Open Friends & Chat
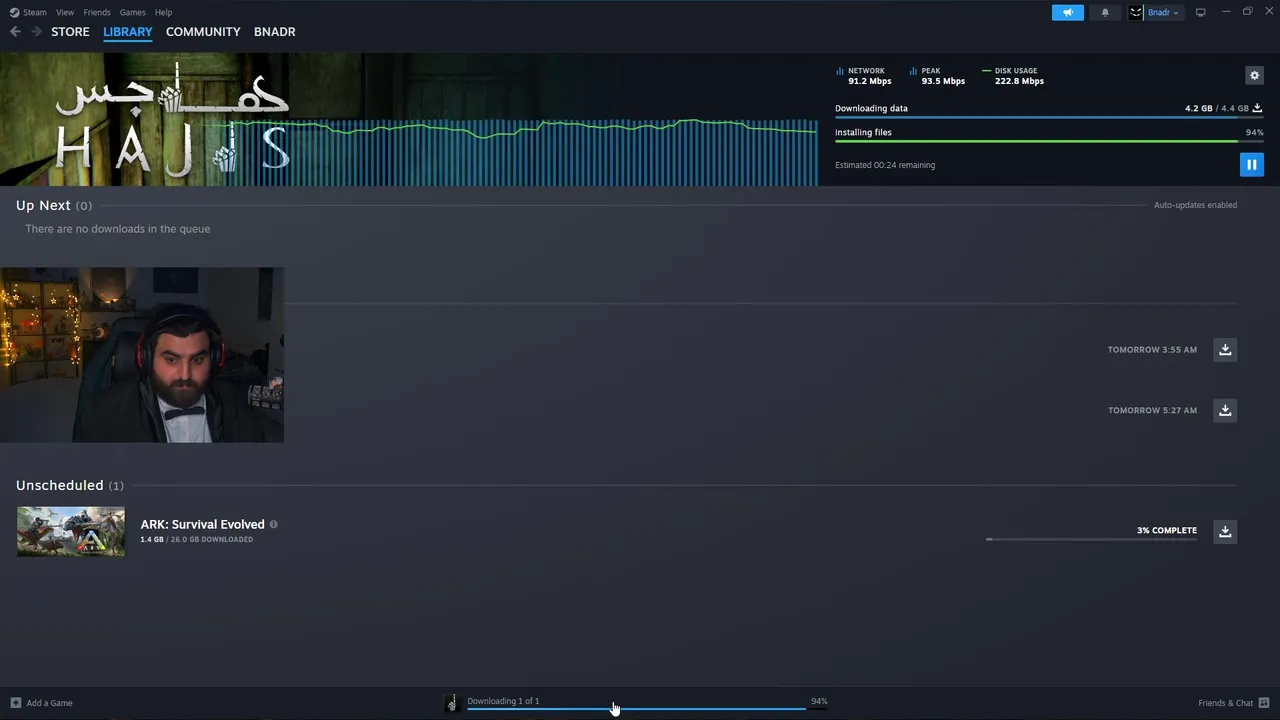This screenshot has height=720, width=1280. (x=1225, y=703)
